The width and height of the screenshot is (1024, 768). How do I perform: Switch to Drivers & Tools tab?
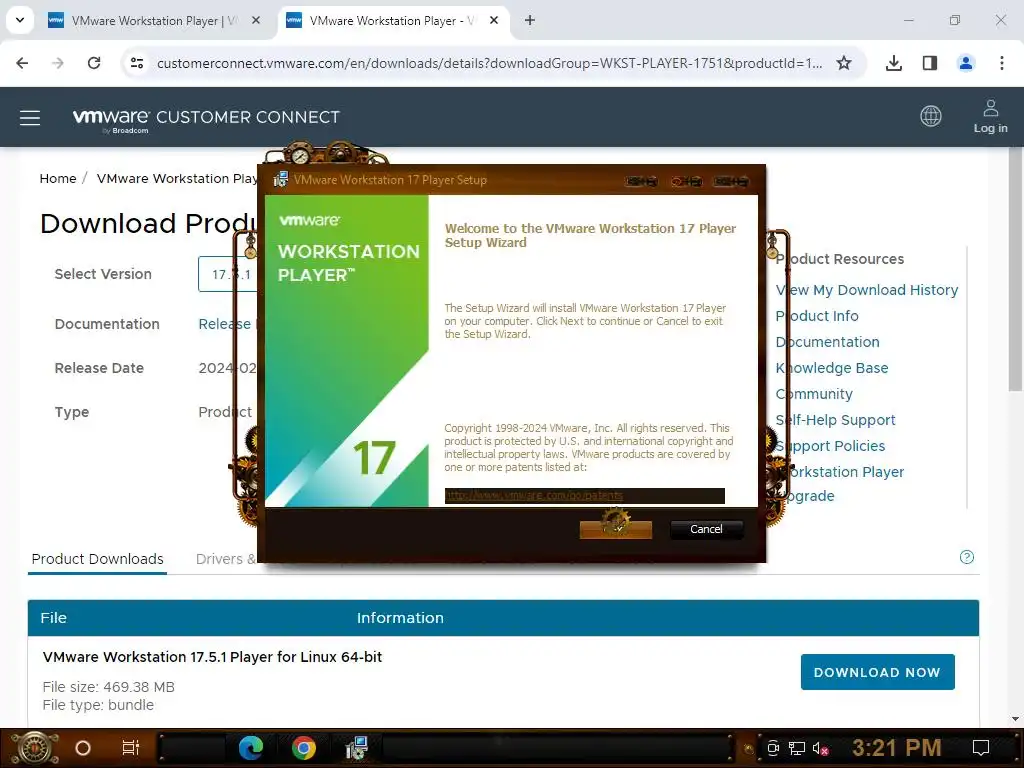tap(225, 559)
